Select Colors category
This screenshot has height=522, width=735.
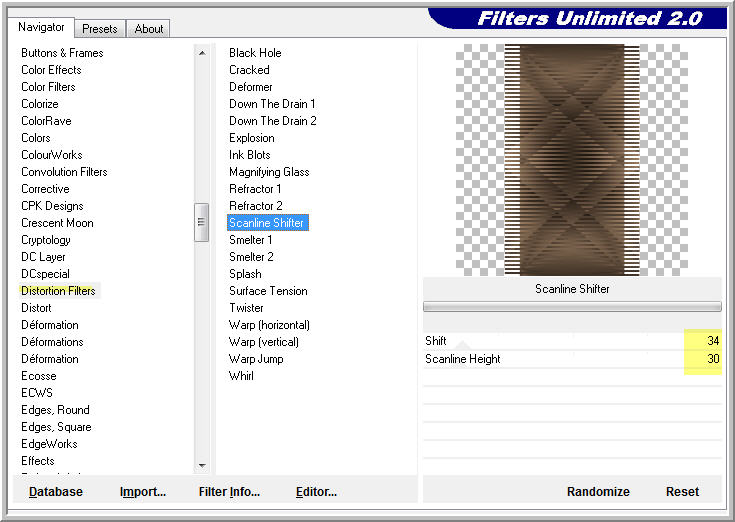pyautogui.click(x=36, y=138)
